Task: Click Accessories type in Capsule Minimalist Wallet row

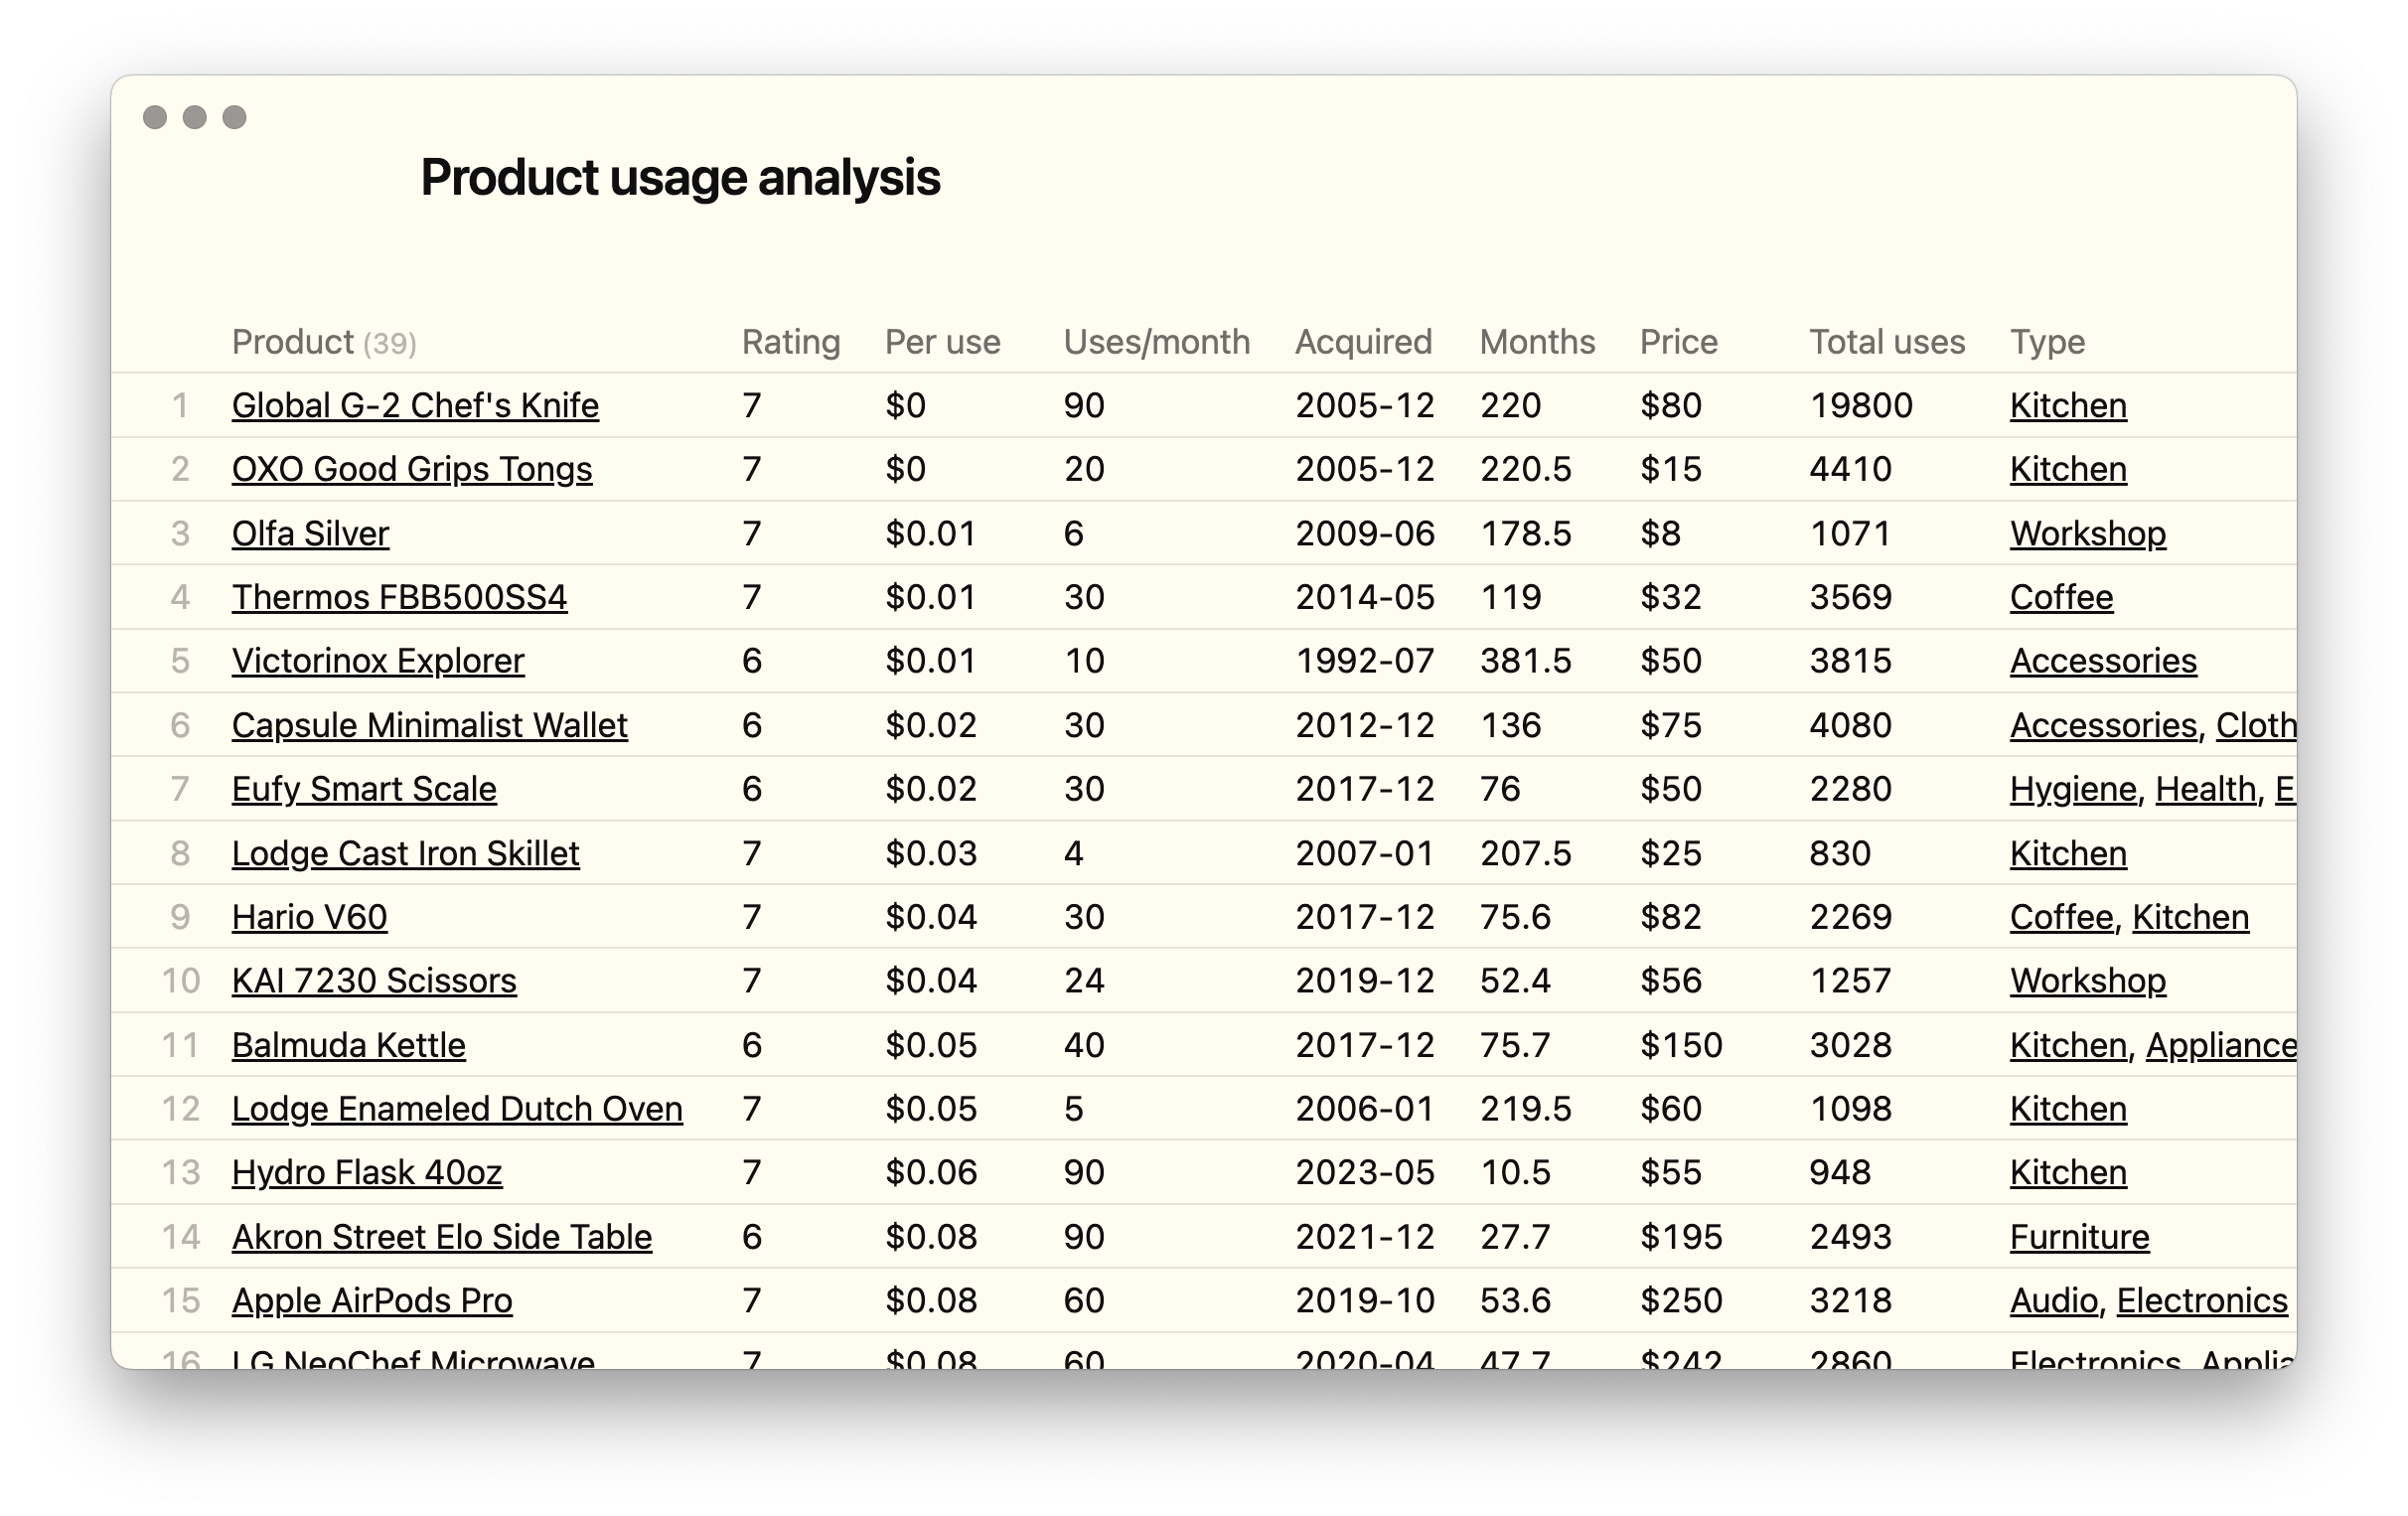Action: pos(2104,725)
